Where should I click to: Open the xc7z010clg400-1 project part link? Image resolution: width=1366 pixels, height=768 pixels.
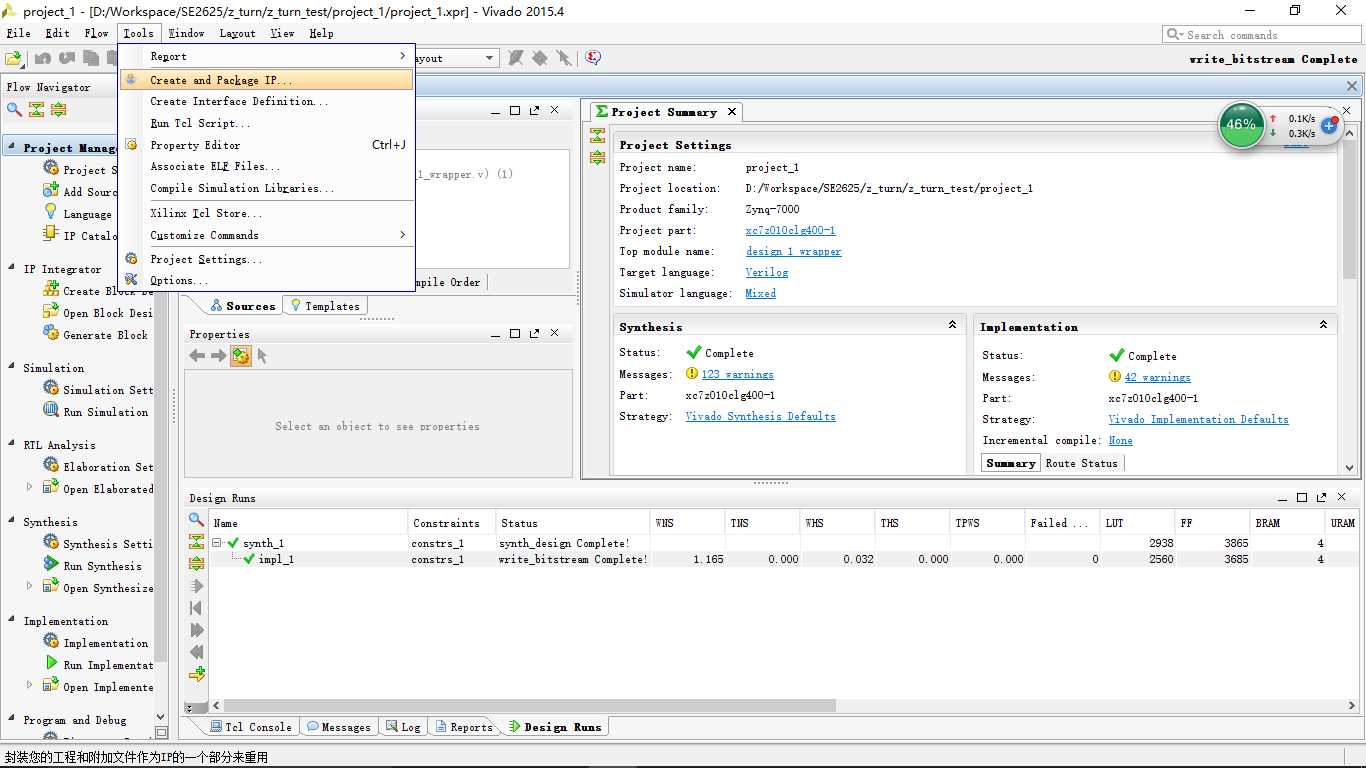click(x=790, y=230)
